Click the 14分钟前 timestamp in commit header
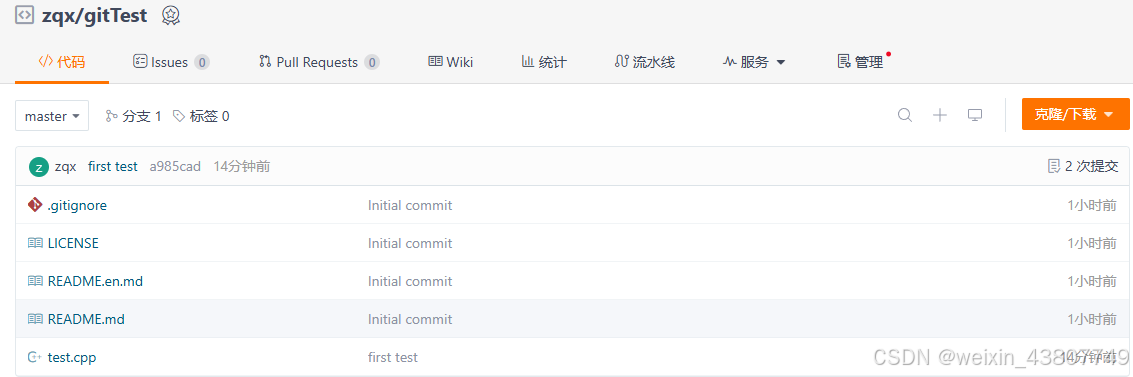1133x377 pixels. pos(241,167)
